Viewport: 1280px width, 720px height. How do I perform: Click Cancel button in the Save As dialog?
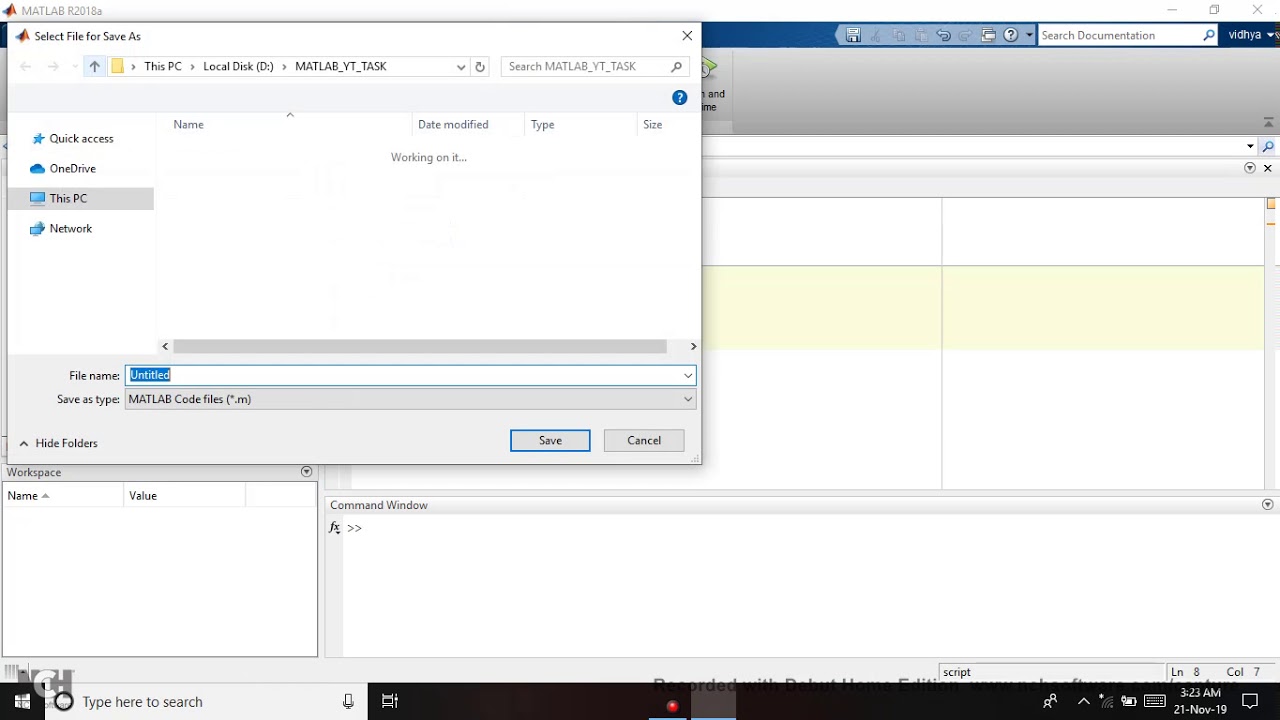click(644, 440)
